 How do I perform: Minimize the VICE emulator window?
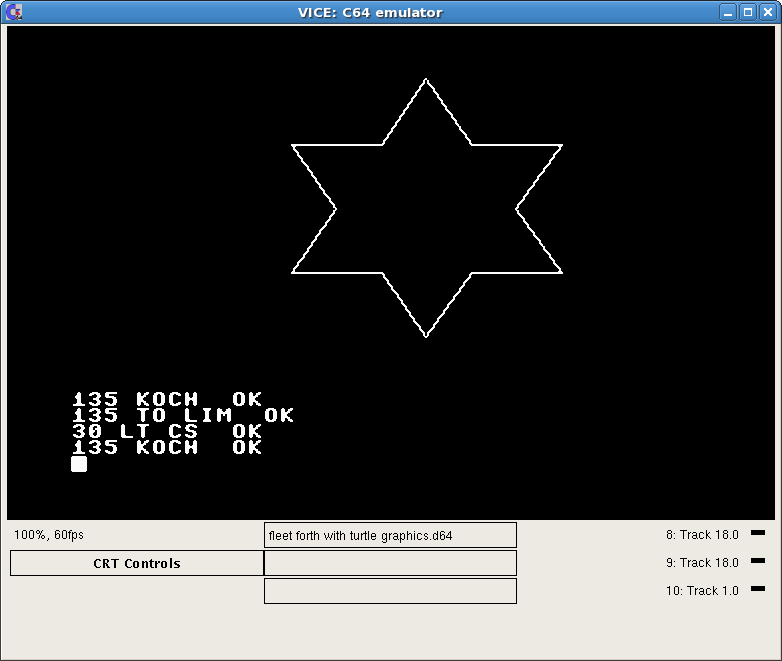[x=729, y=12]
